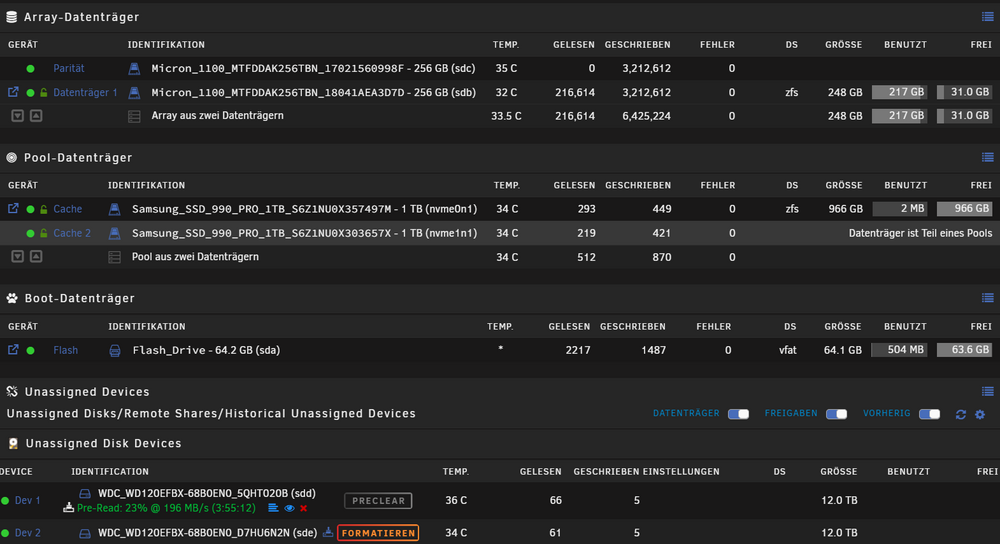Click green status dot of Cache 2
The image size is (1000, 544).
(x=30, y=233)
